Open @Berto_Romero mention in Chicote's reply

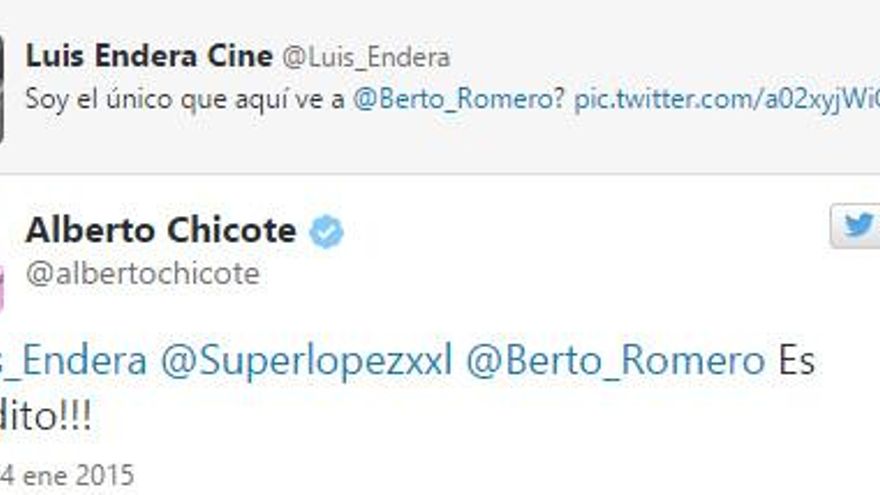(x=616, y=361)
